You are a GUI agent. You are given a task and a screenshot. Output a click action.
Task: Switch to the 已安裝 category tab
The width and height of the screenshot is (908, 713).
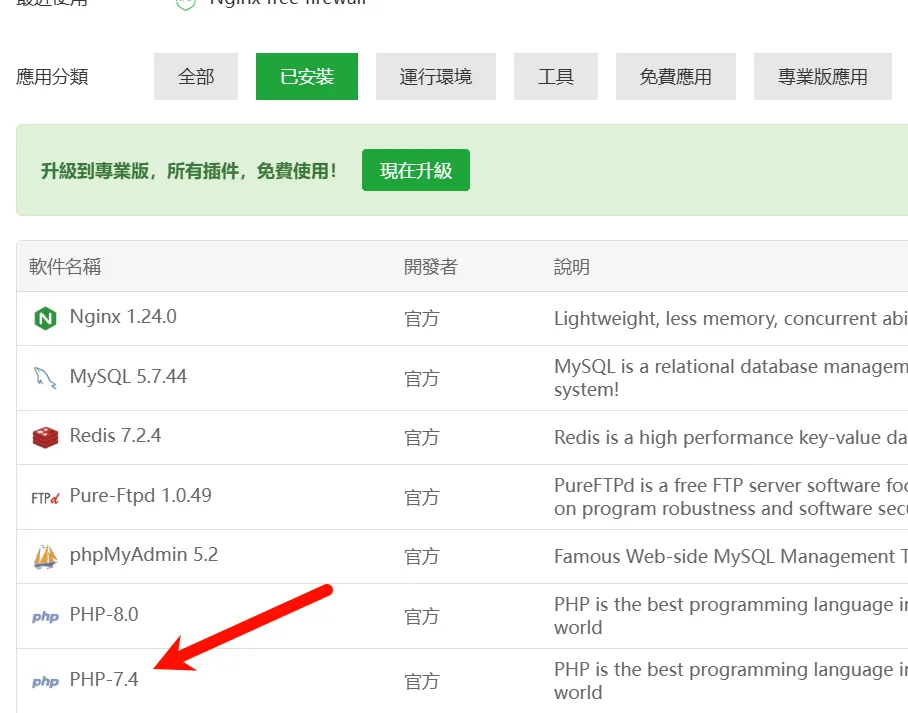click(x=307, y=76)
